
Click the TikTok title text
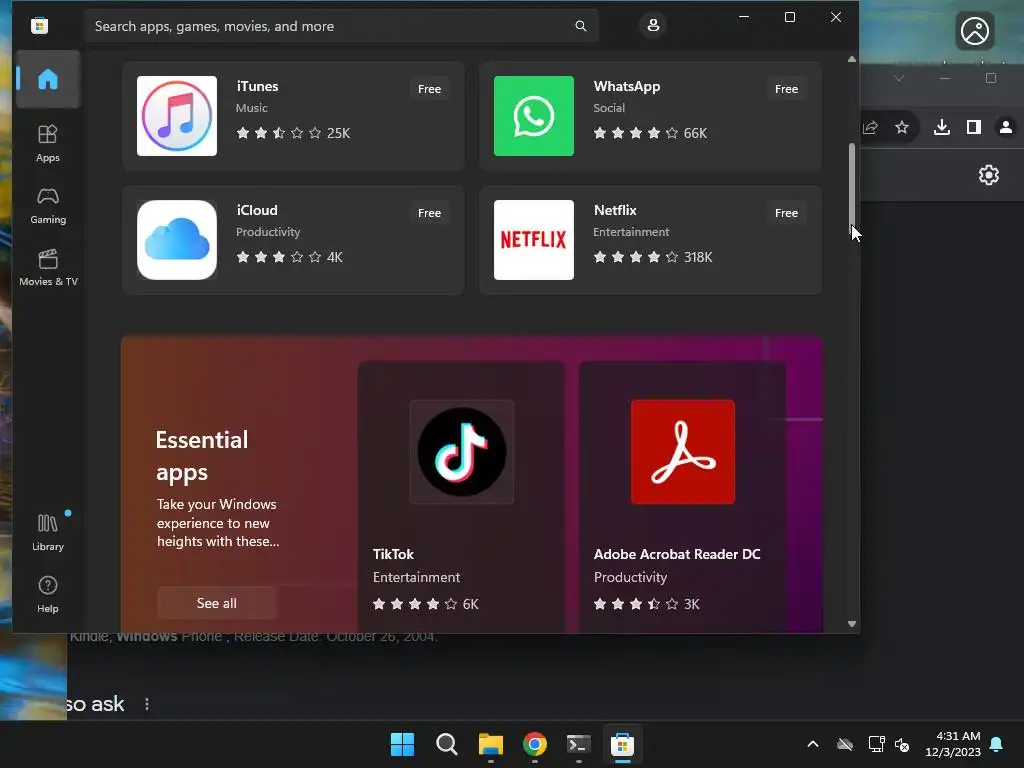point(393,554)
